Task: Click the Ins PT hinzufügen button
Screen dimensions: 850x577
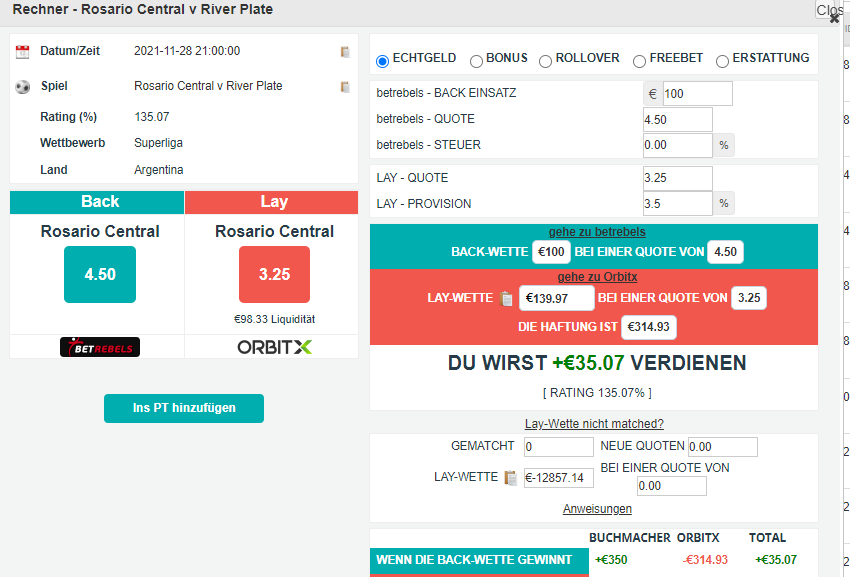Action: point(184,408)
